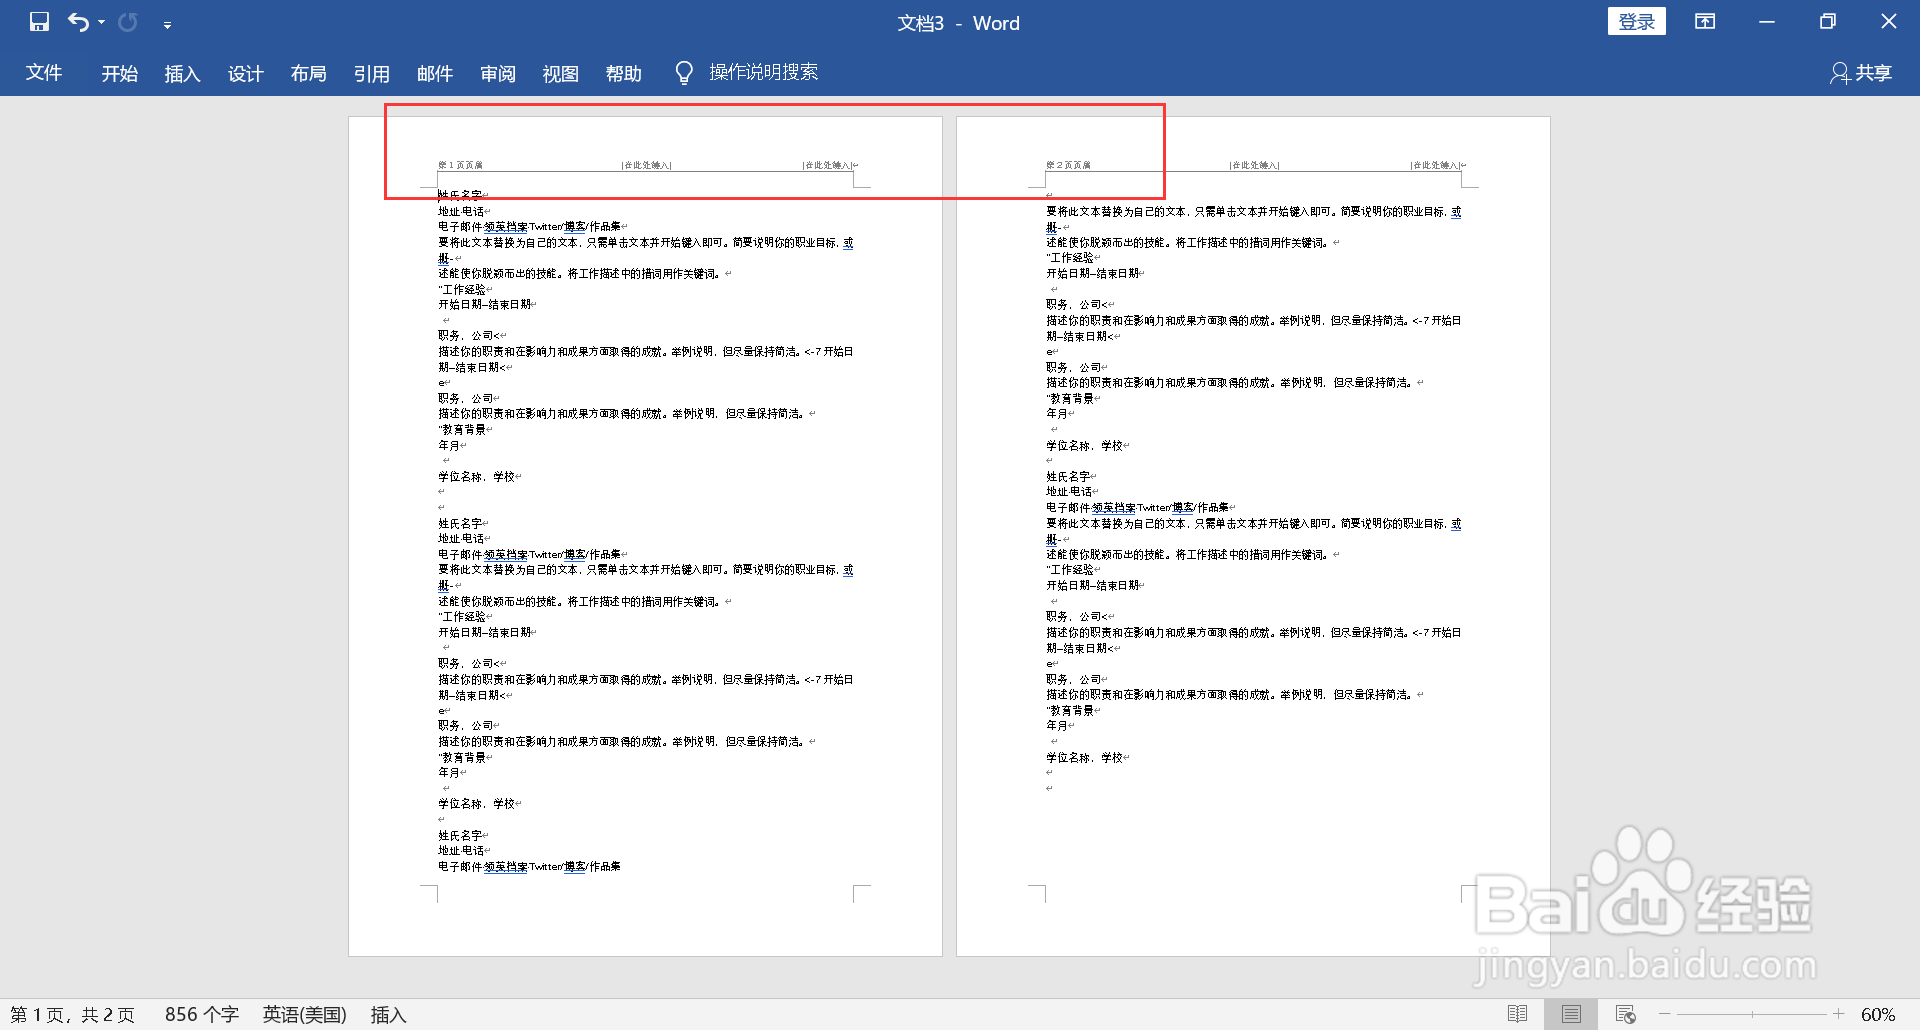Click the zoom in plus icon
The width and height of the screenshot is (1920, 1030).
tap(1838, 1013)
